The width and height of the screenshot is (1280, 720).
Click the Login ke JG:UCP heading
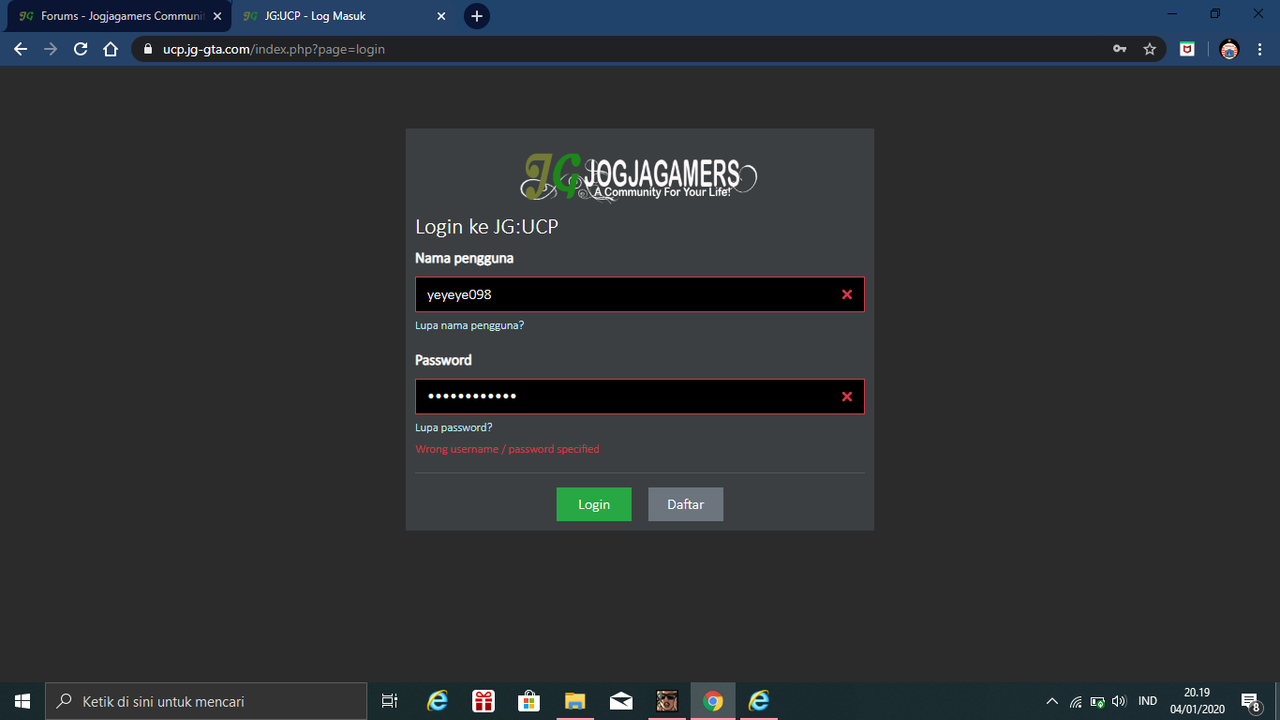click(x=487, y=227)
